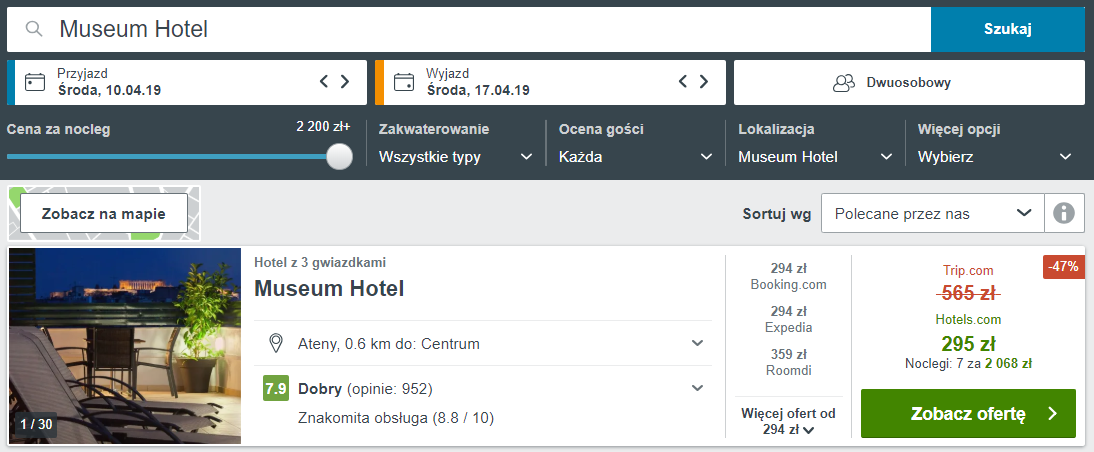The height and width of the screenshot is (452, 1094).
Task: Click the check-out calendar icon
Action: click(x=404, y=82)
